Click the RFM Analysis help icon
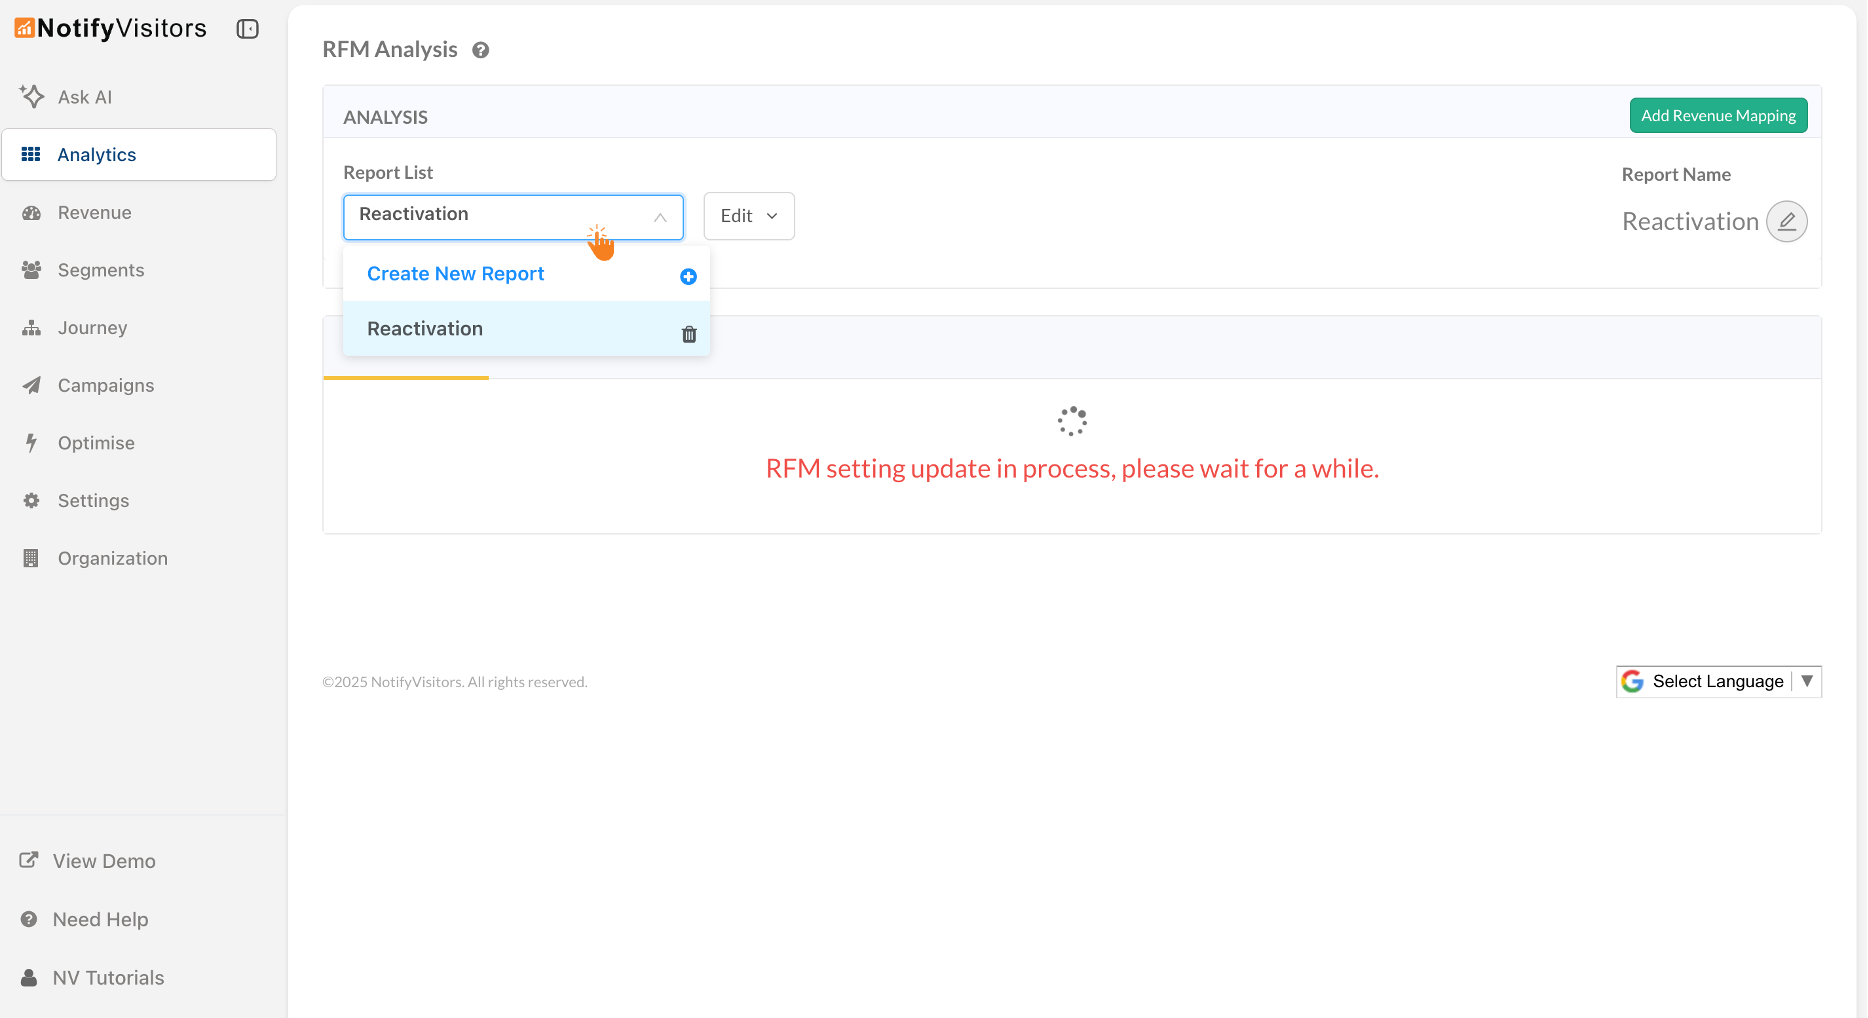Image resolution: width=1868 pixels, height=1018 pixels. coord(480,49)
